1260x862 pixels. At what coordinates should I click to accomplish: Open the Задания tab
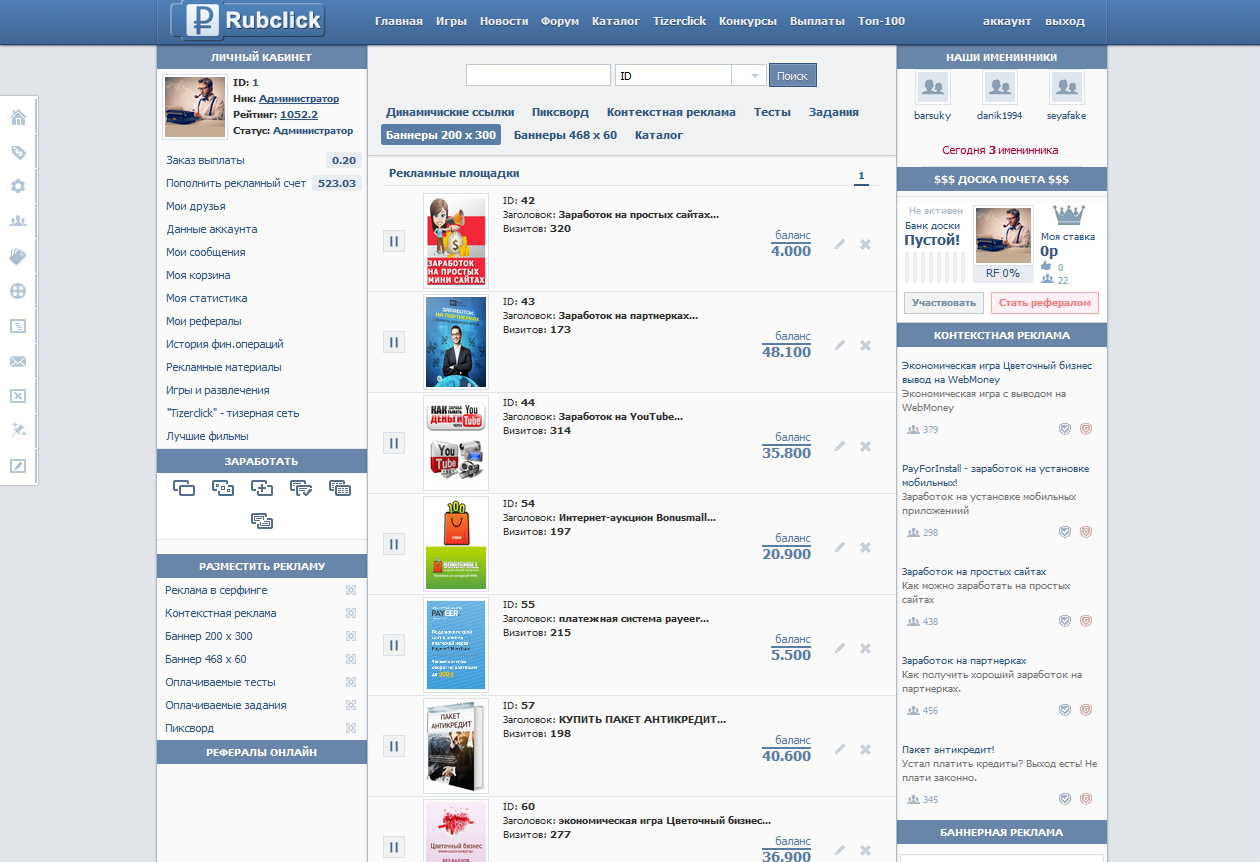(834, 112)
